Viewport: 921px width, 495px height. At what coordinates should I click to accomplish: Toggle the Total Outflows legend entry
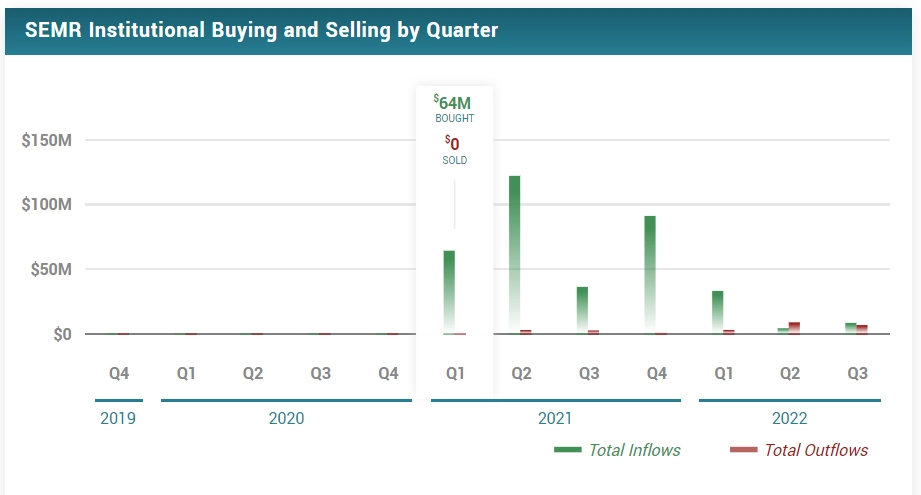(x=816, y=450)
